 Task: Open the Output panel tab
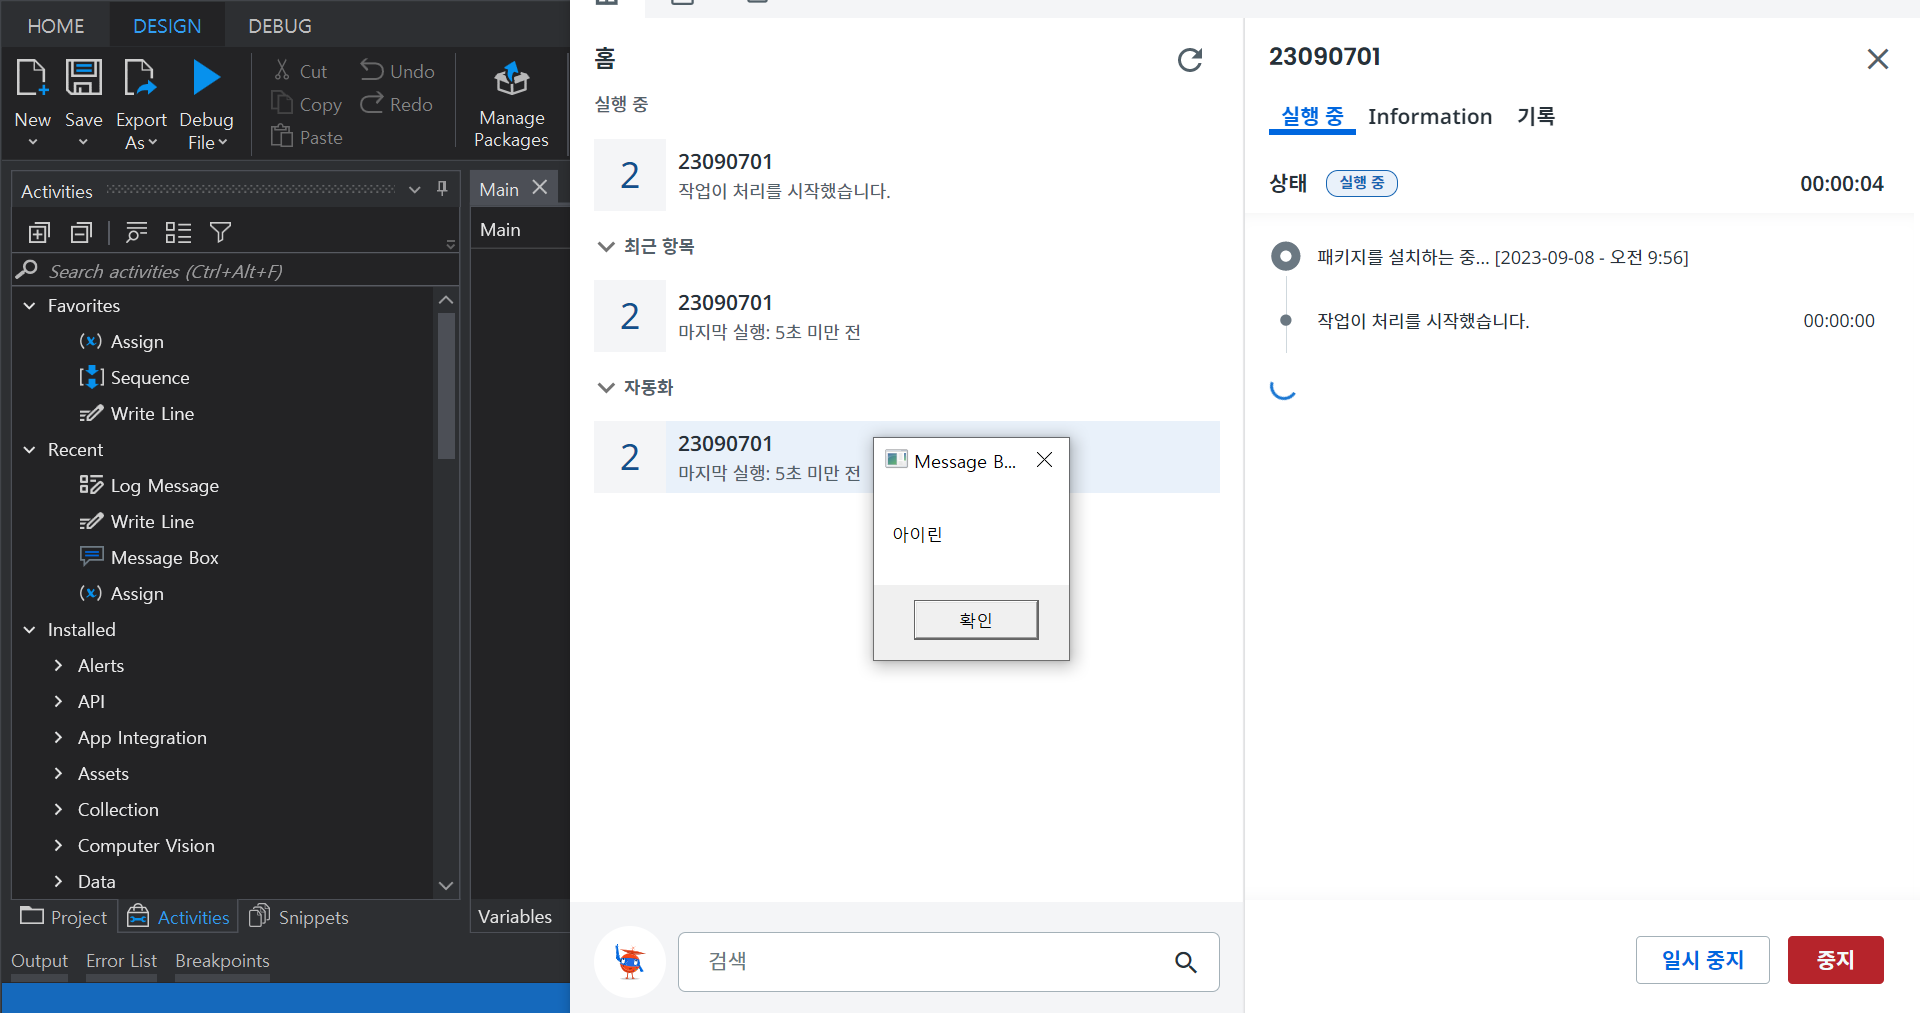[x=39, y=961]
